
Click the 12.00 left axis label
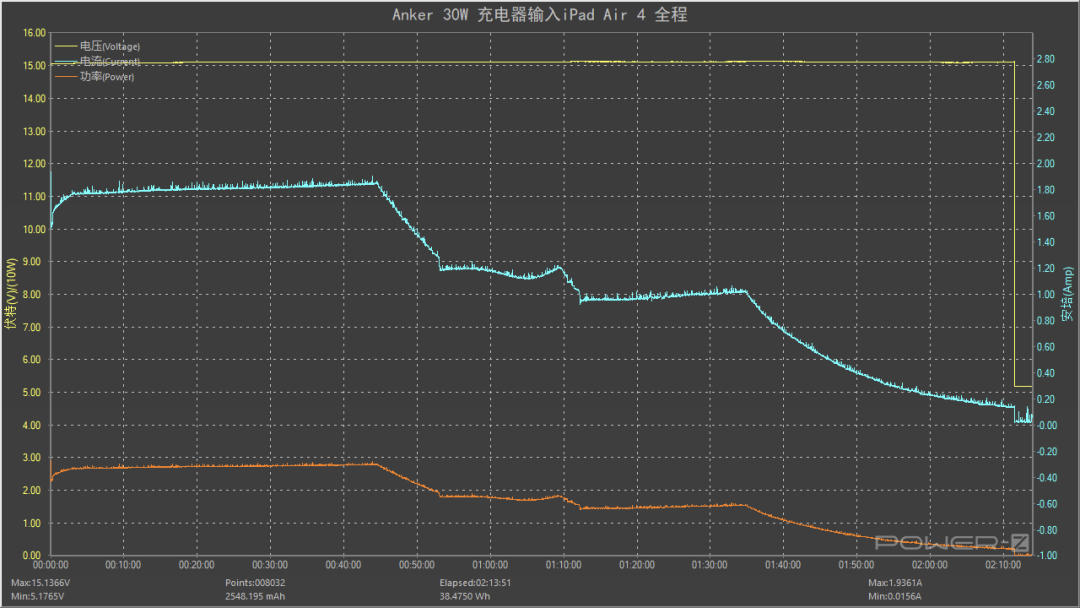pos(34,164)
